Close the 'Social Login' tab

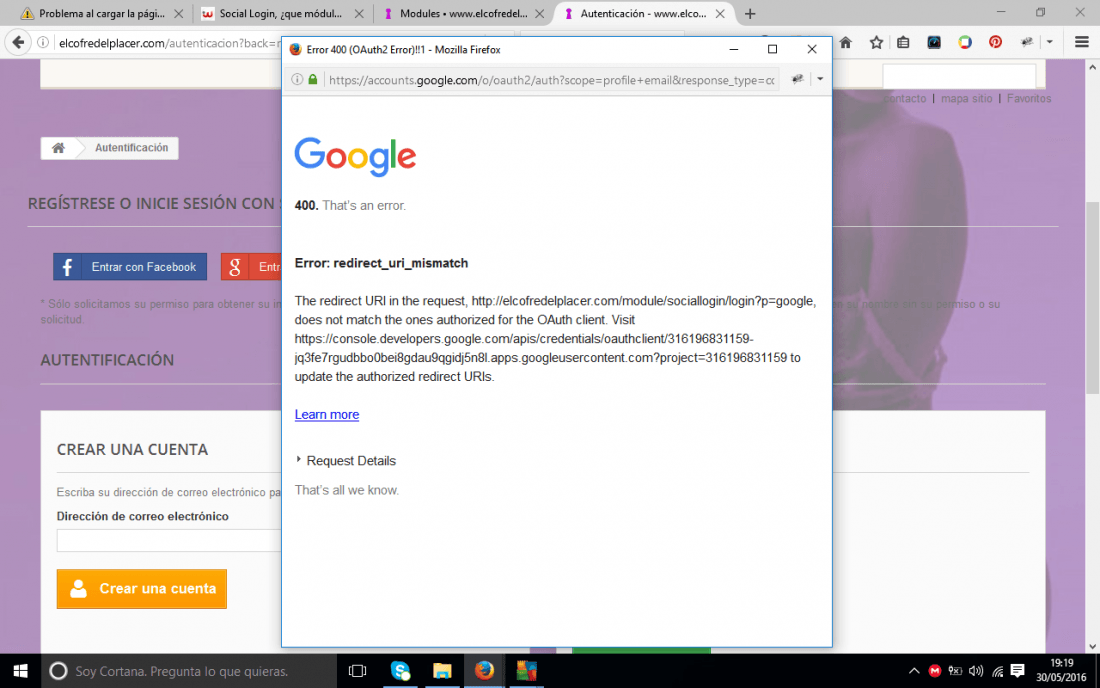[x=359, y=13]
